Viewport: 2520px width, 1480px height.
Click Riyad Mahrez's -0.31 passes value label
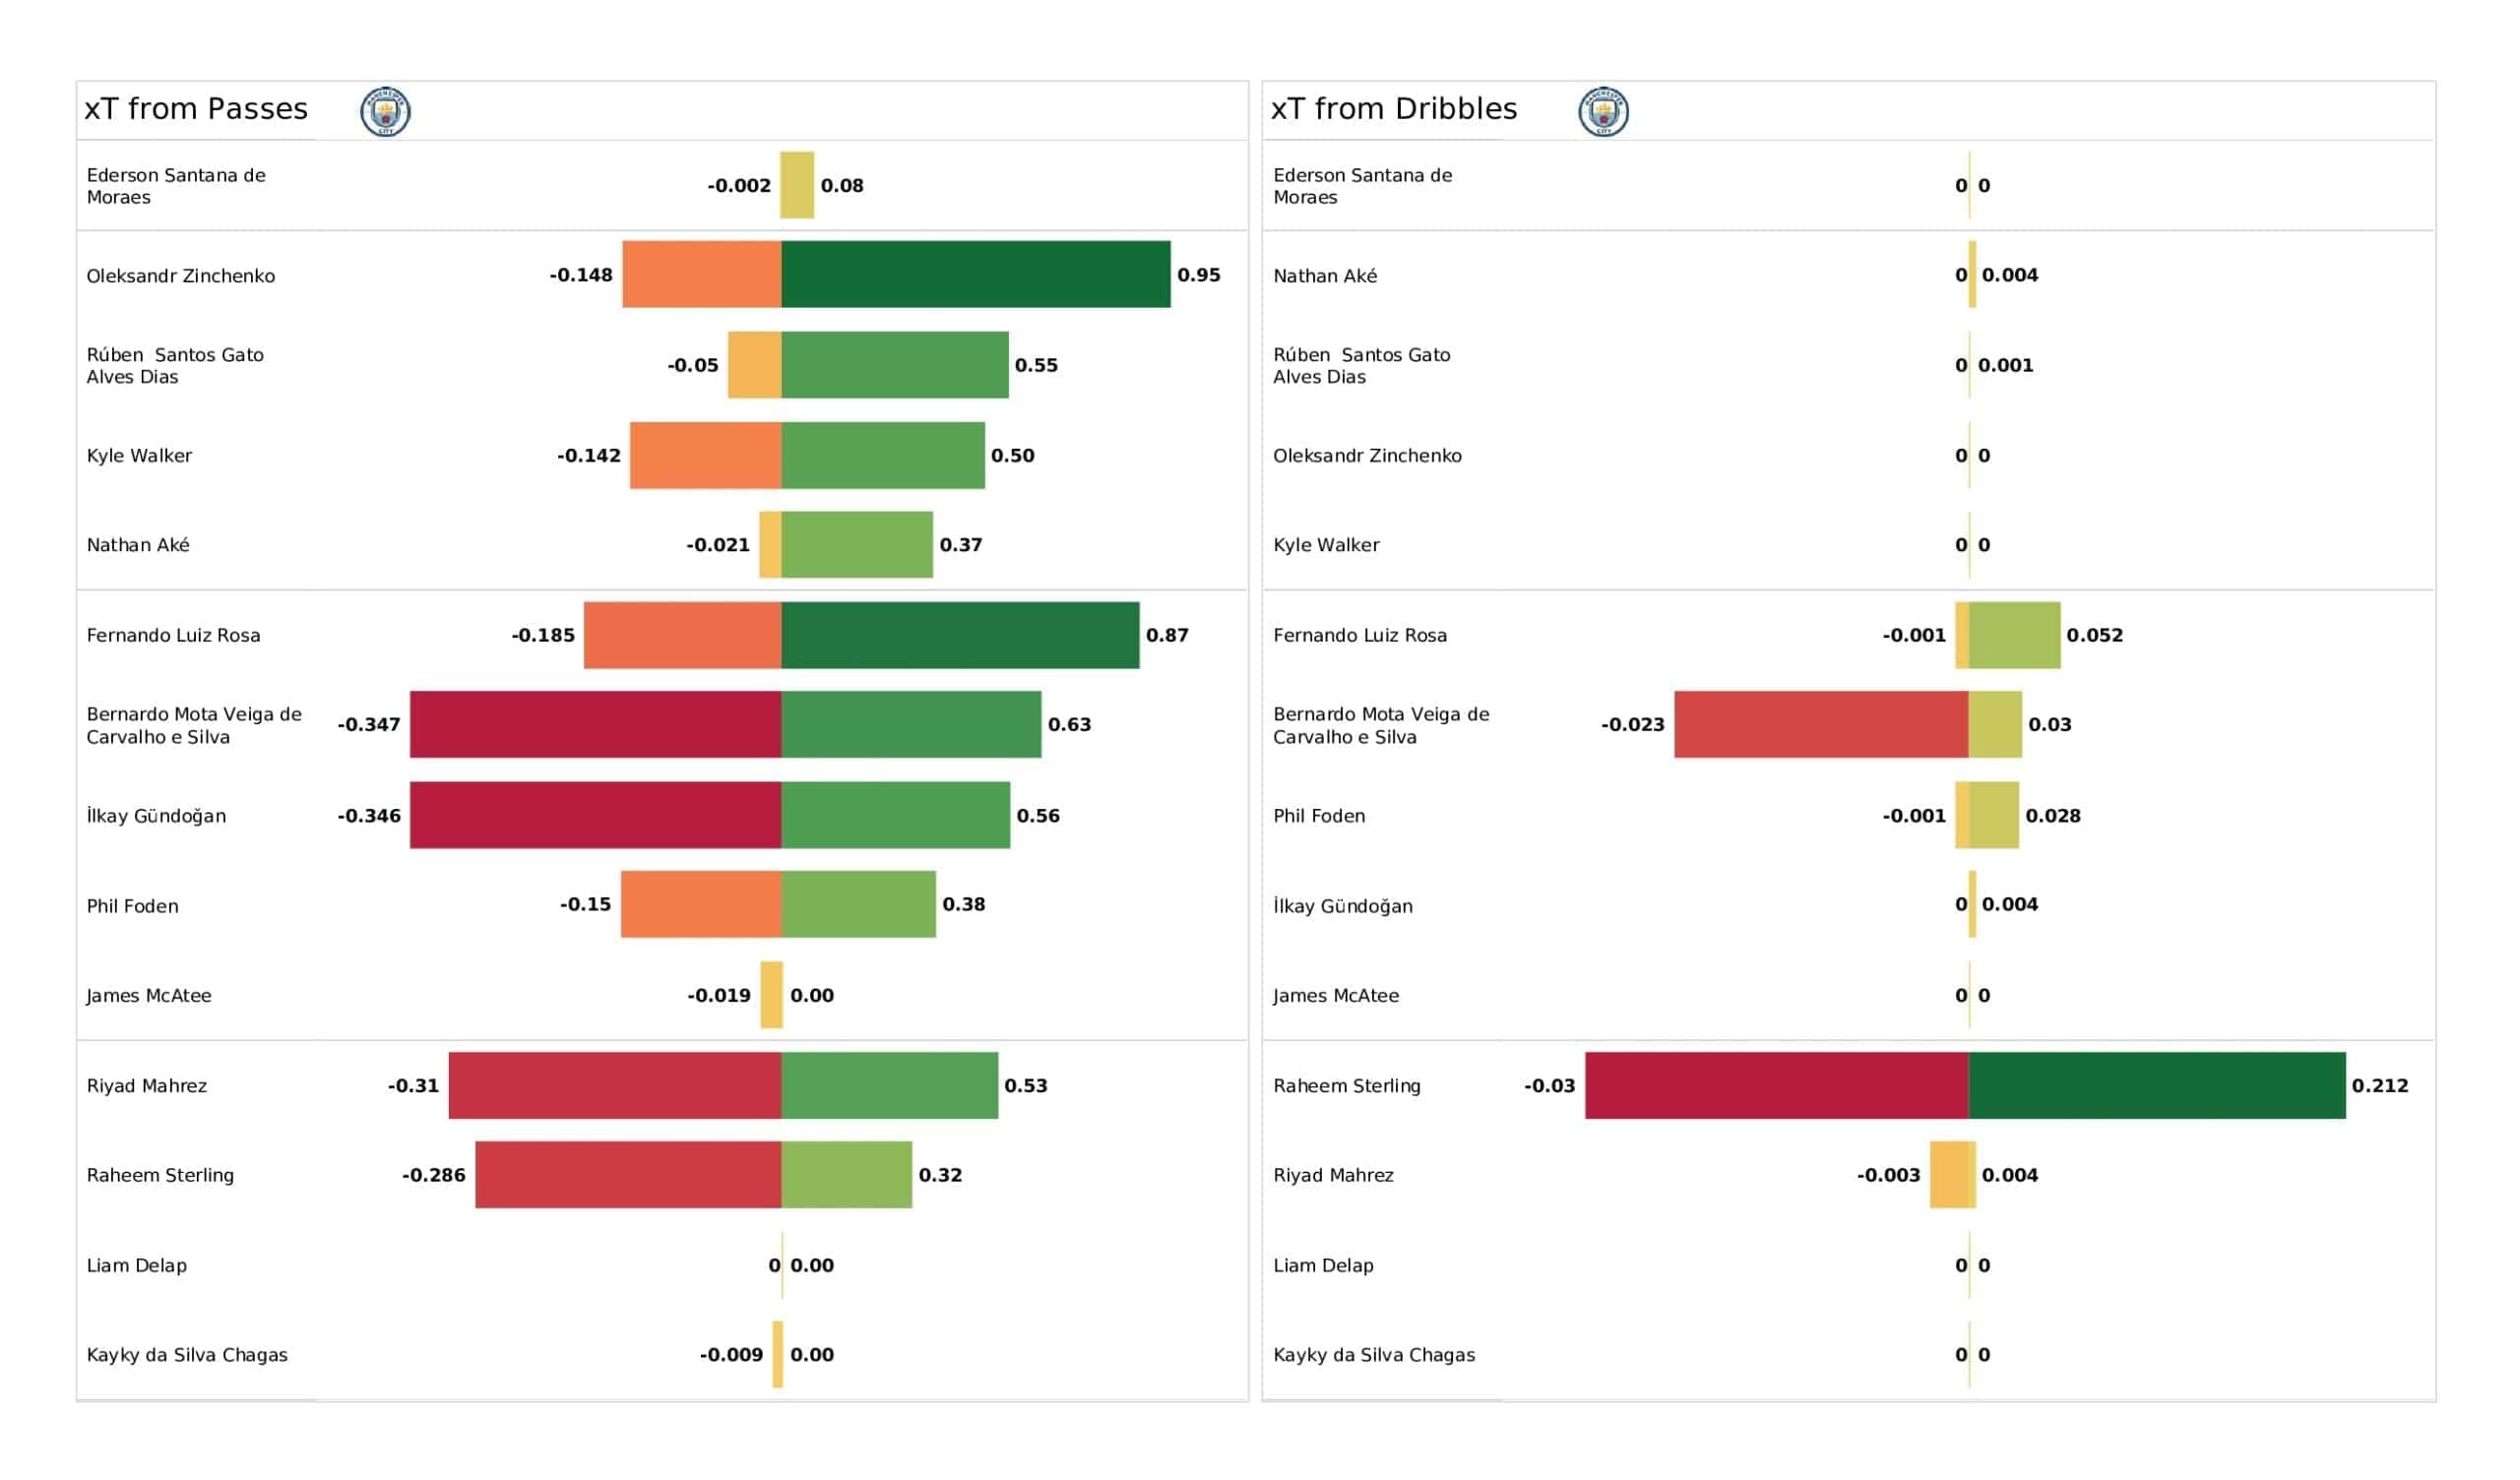point(413,1086)
